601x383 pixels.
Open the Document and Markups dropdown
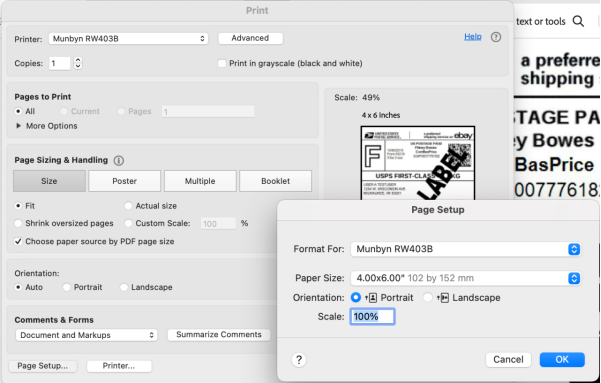pos(86,335)
